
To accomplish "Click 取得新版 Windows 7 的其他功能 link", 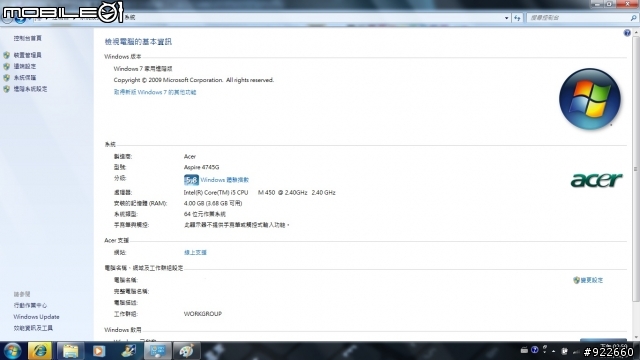I will [x=155, y=92].
